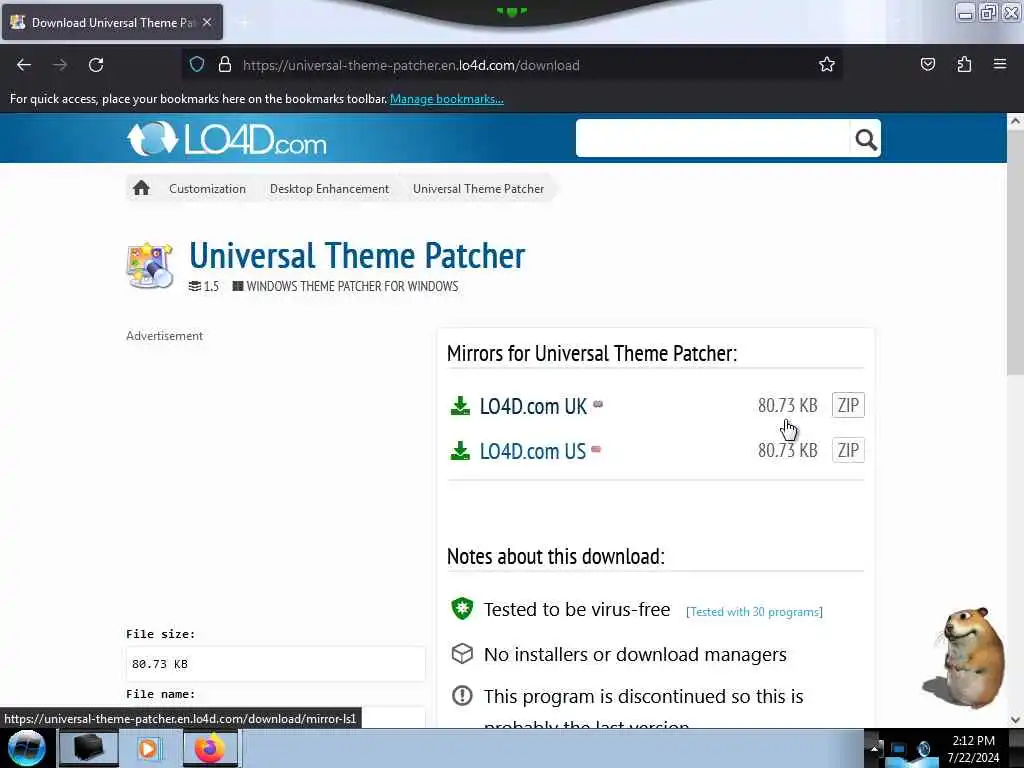Click the LO4D.com logo
The width and height of the screenshot is (1024, 768).
[x=227, y=138]
